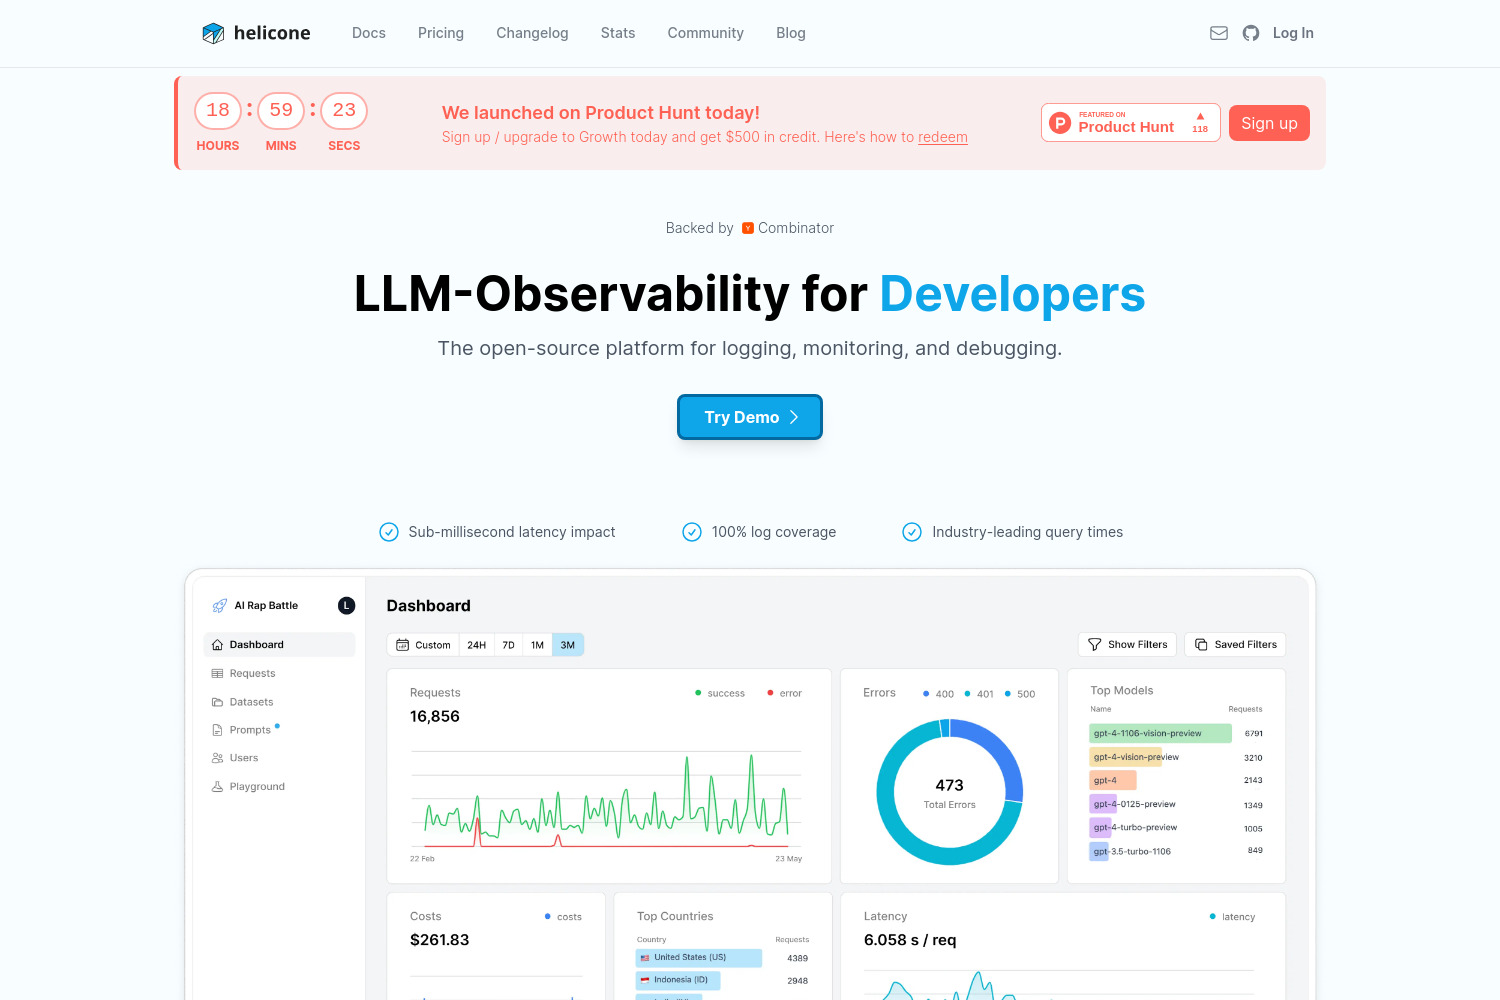Click the Product Hunt upvote arrow
This screenshot has height=1000, width=1500.
[1200, 116]
